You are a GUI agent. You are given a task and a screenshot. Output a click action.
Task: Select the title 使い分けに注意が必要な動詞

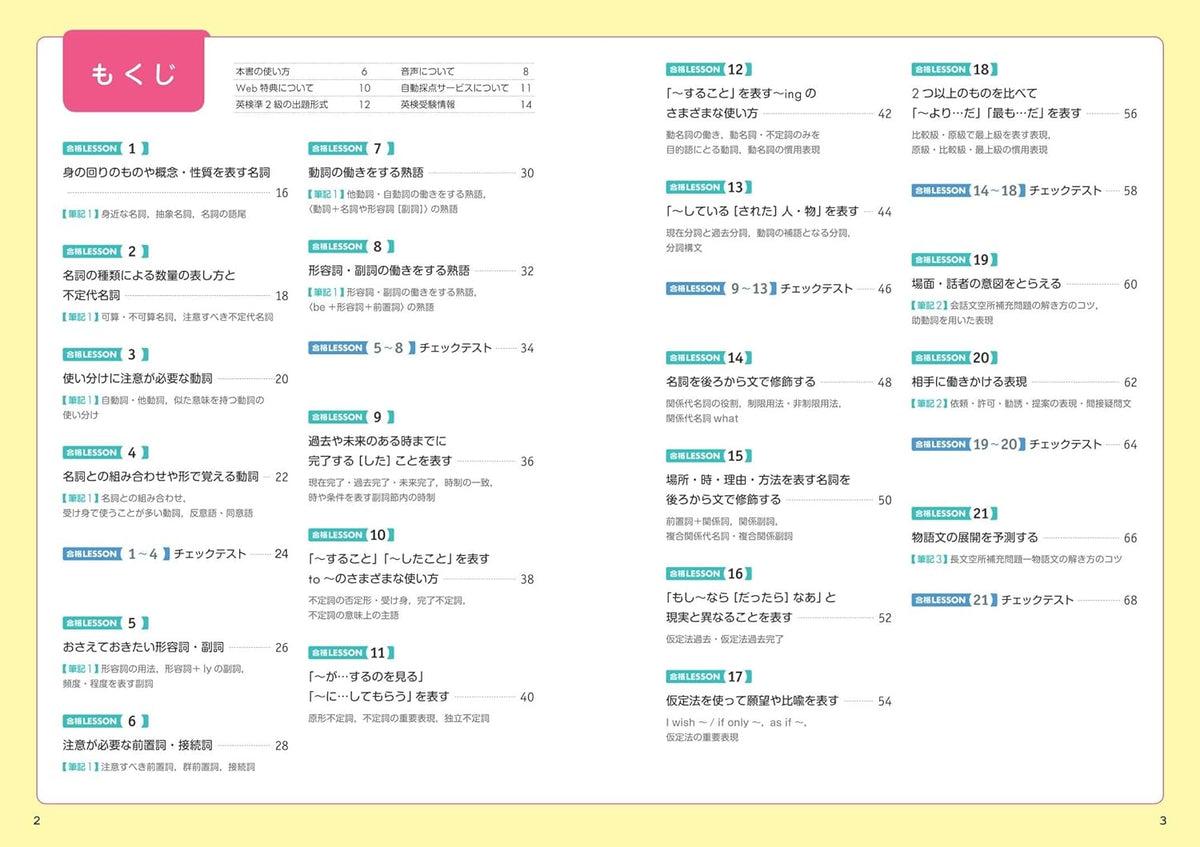(137, 379)
